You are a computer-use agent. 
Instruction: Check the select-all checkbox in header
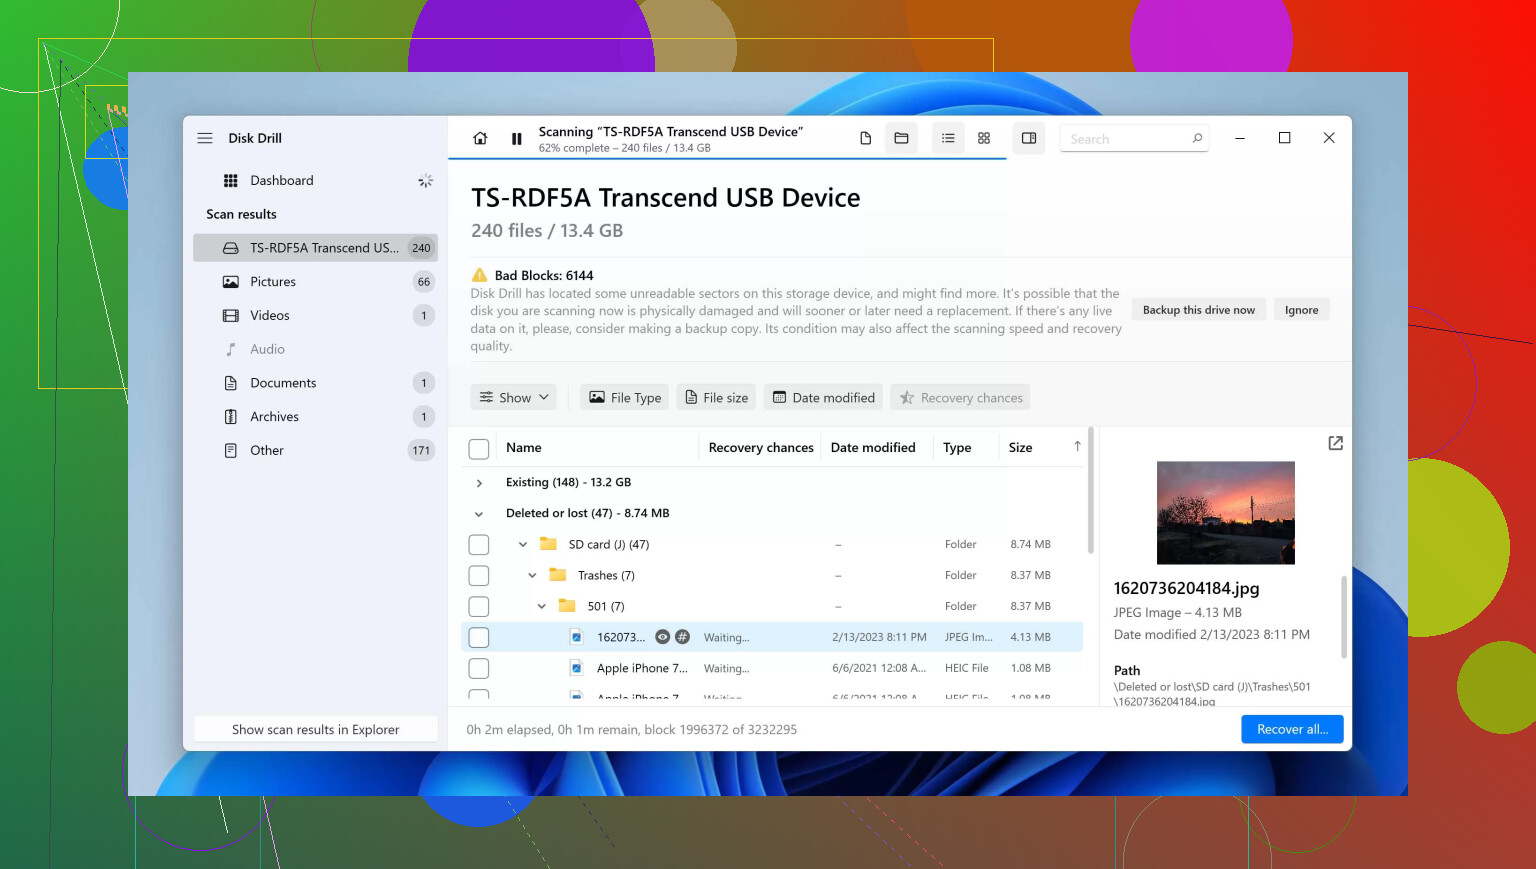[x=479, y=449]
